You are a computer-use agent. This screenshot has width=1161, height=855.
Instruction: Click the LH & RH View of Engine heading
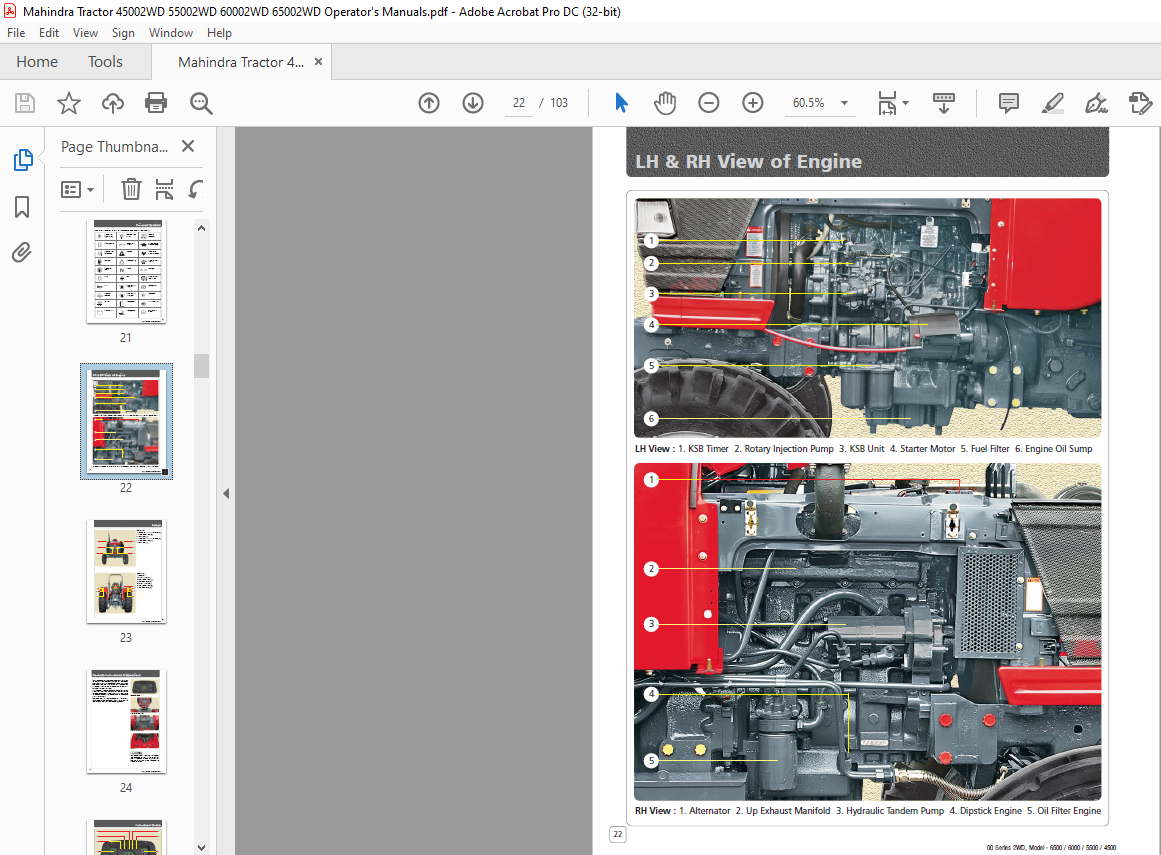(x=748, y=161)
